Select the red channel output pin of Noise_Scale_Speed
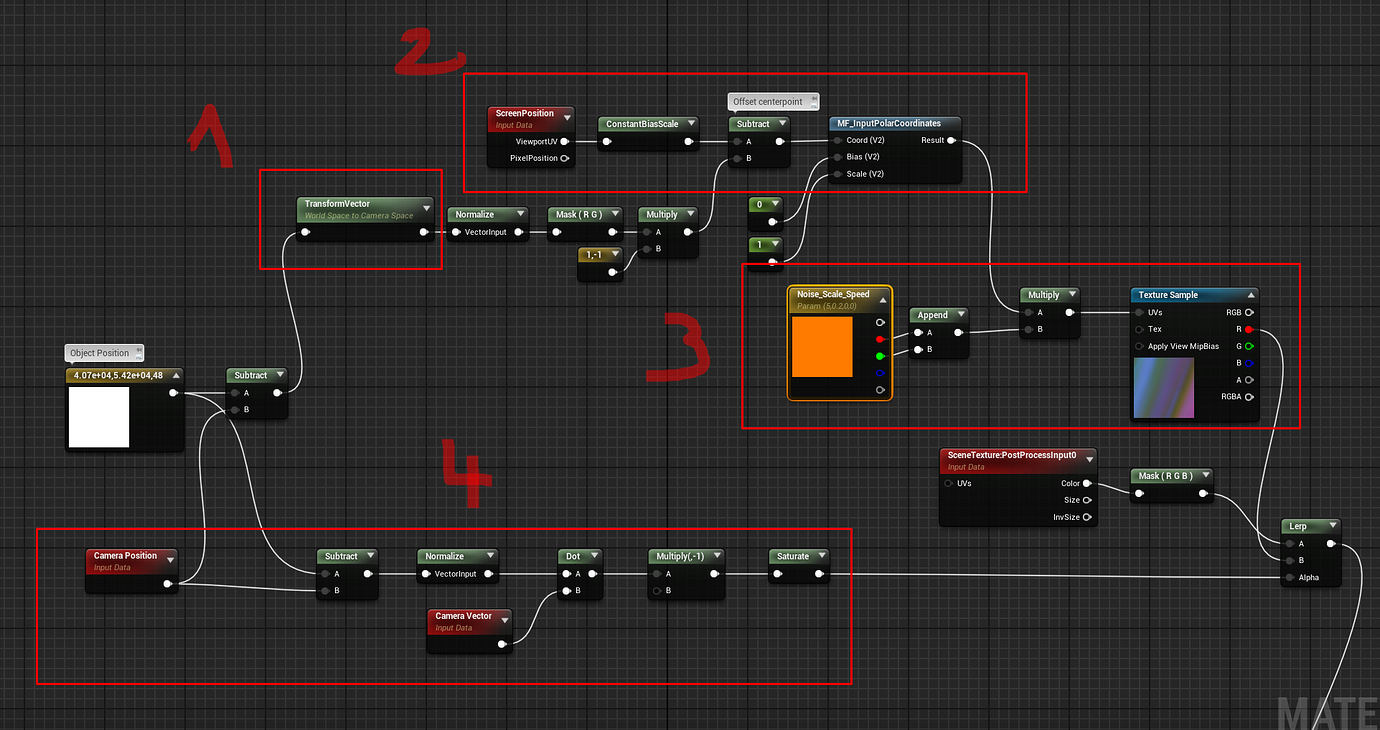Viewport: 1380px width, 730px height. pos(880,338)
